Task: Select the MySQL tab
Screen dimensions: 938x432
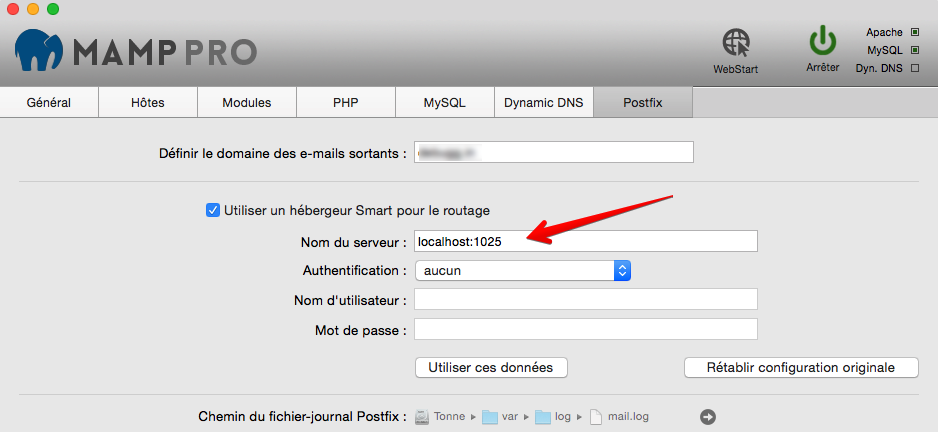Action: pos(444,102)
